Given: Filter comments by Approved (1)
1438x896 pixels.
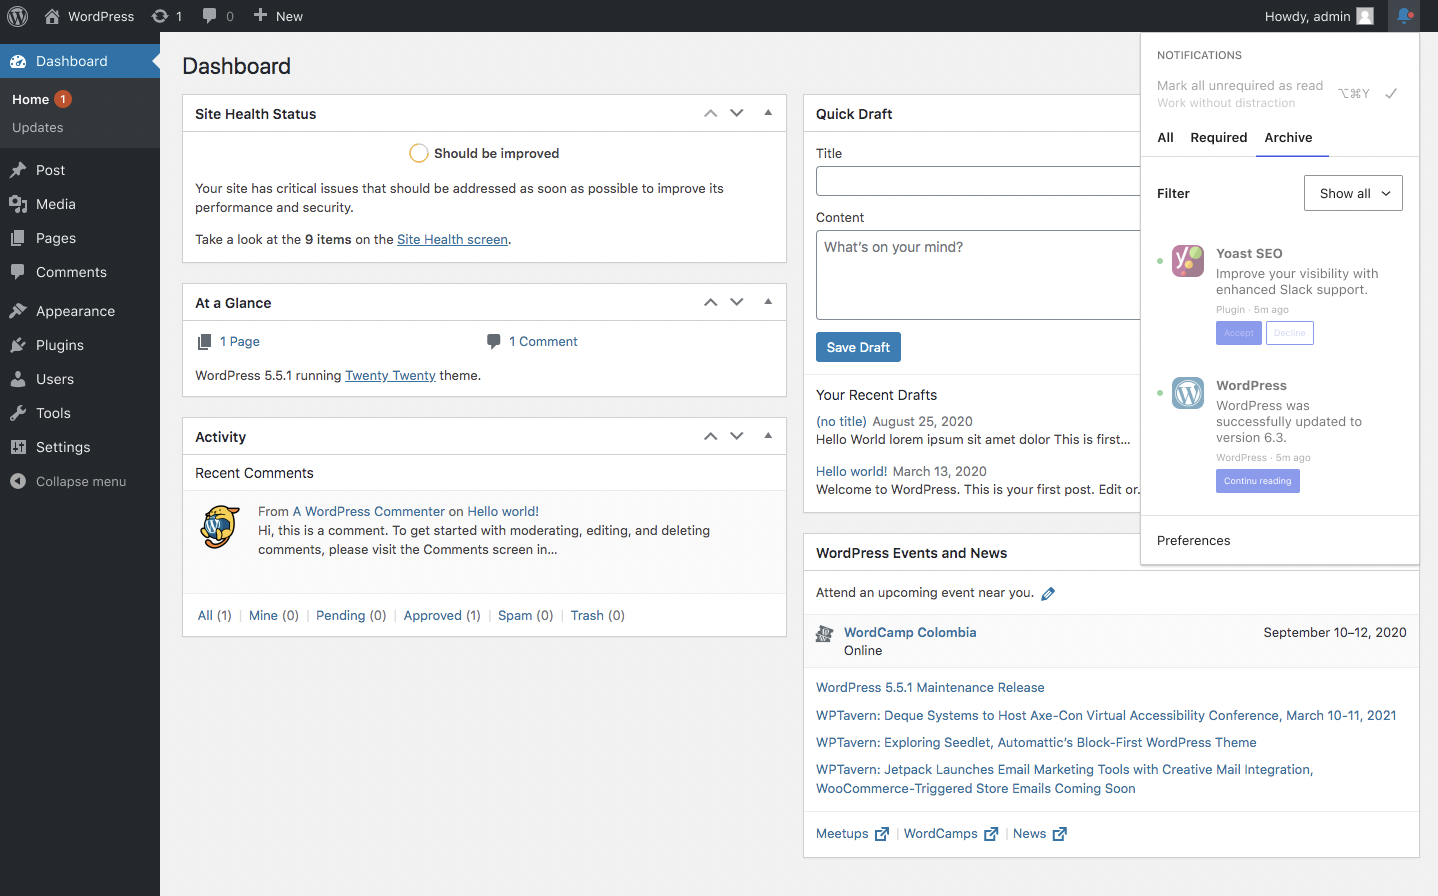Looking at the screenshot, I should (x=442, y=616).
